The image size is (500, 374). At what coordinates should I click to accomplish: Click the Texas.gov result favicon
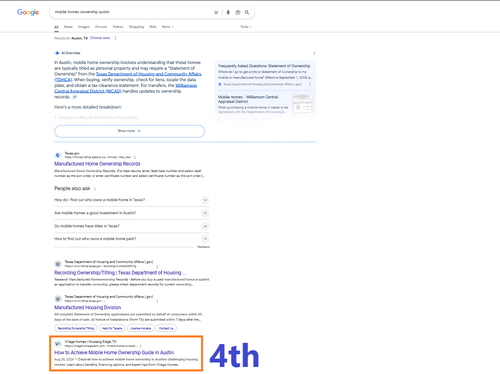[58, 155]
